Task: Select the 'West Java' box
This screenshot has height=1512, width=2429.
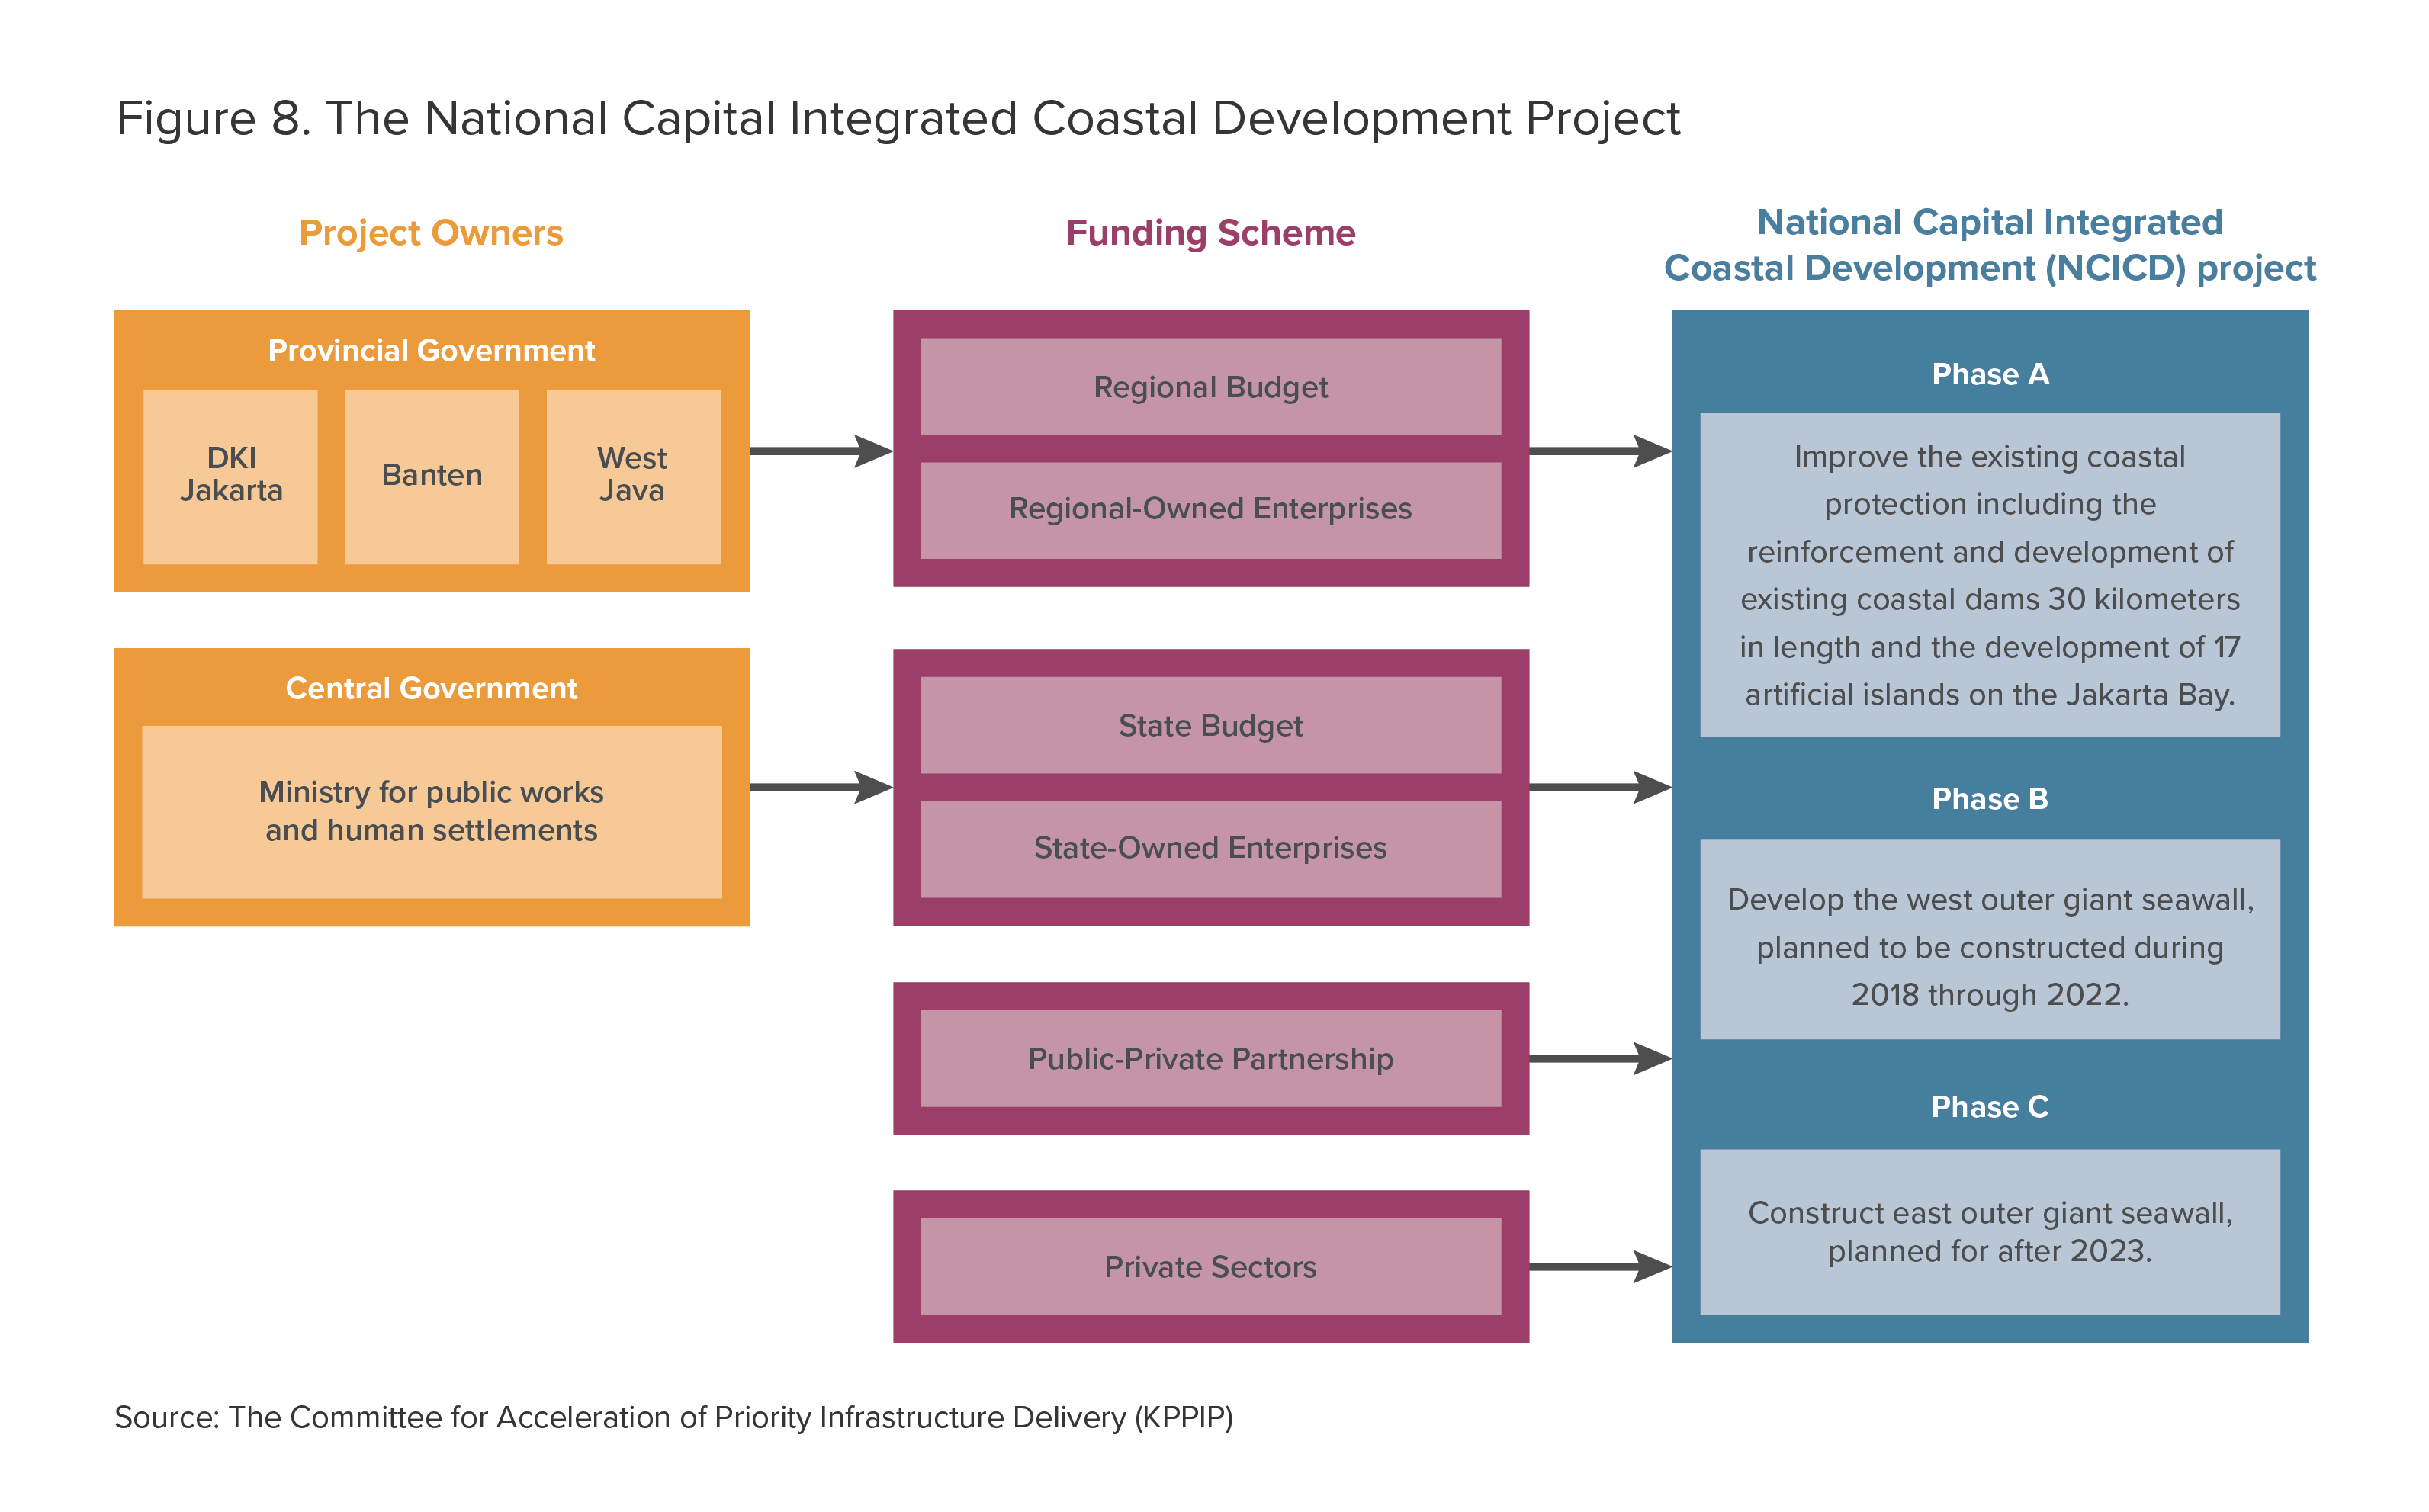Action: pyautogui.click(x=633, y=477)
